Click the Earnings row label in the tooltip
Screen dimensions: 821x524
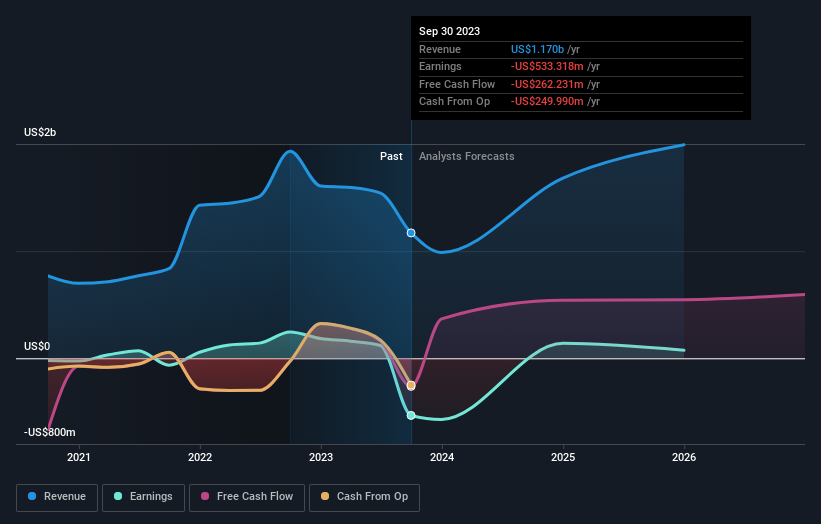point(440,66)
